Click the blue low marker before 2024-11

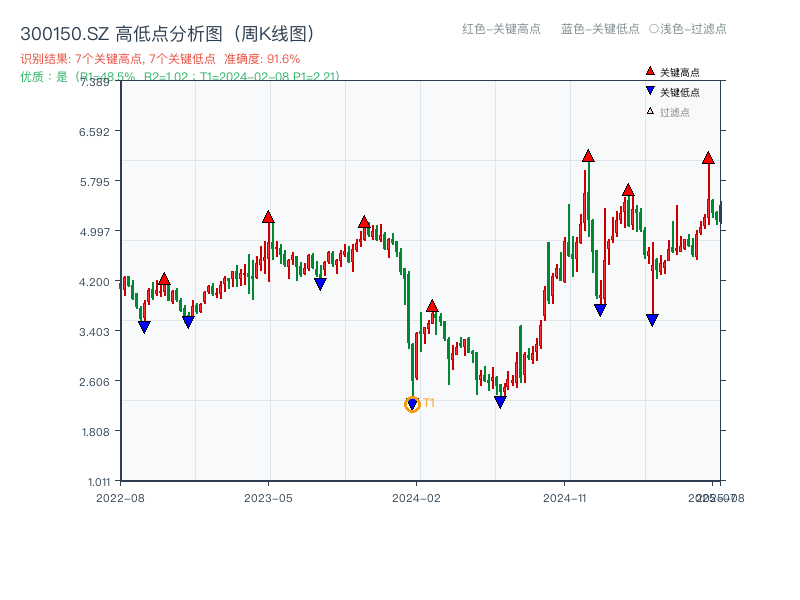[x=501, y=402]
